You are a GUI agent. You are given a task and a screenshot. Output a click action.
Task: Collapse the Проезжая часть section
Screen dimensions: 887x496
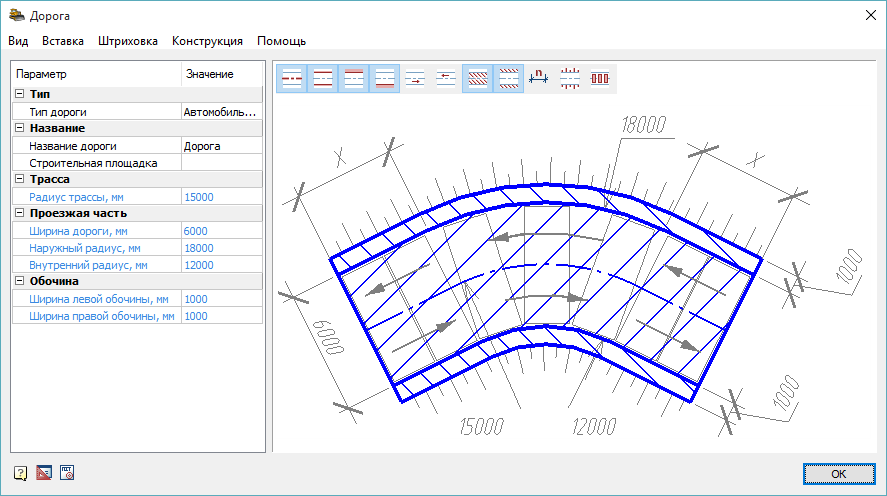(19, 213)
